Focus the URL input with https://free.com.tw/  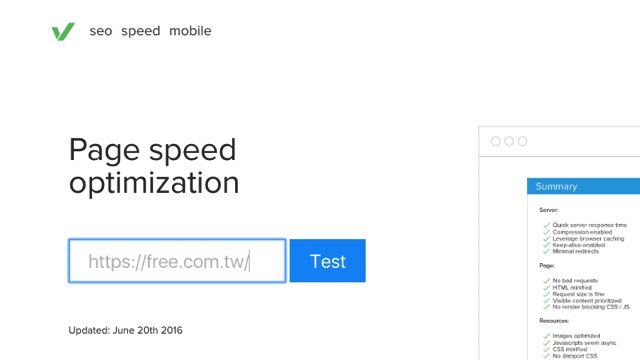[177, 261]
